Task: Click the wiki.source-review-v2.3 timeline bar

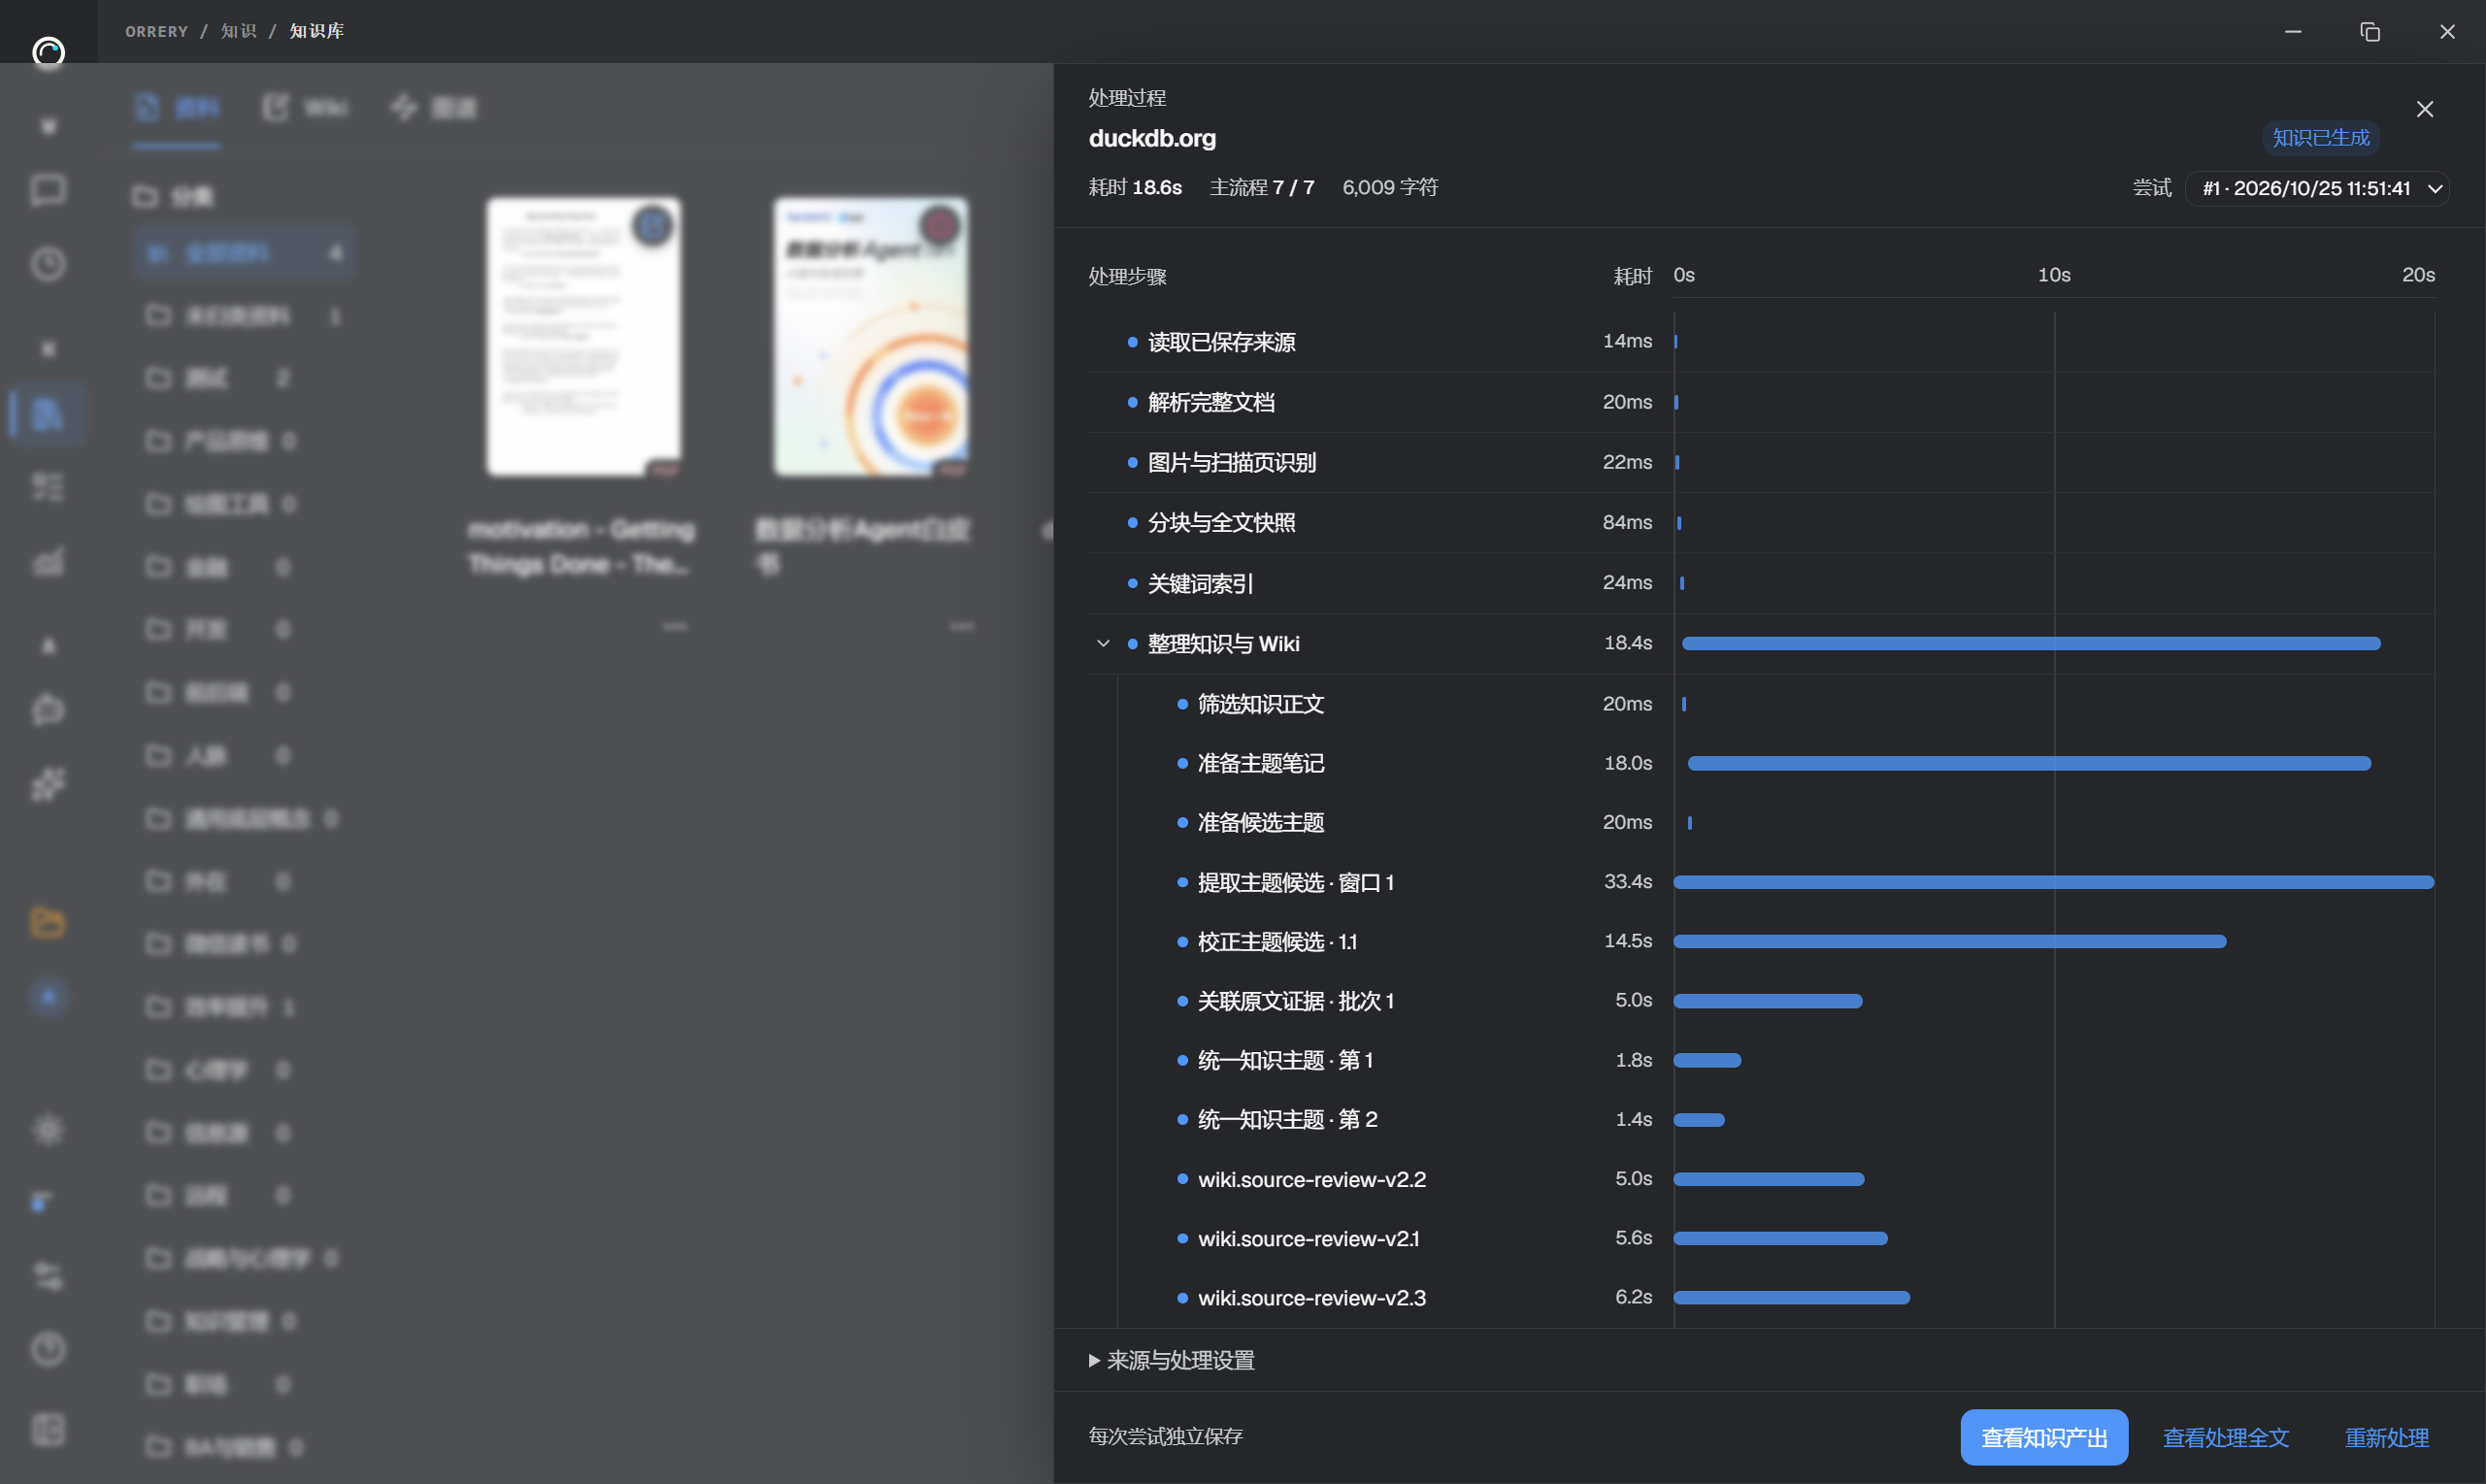Action: tap(1791, 1297)
